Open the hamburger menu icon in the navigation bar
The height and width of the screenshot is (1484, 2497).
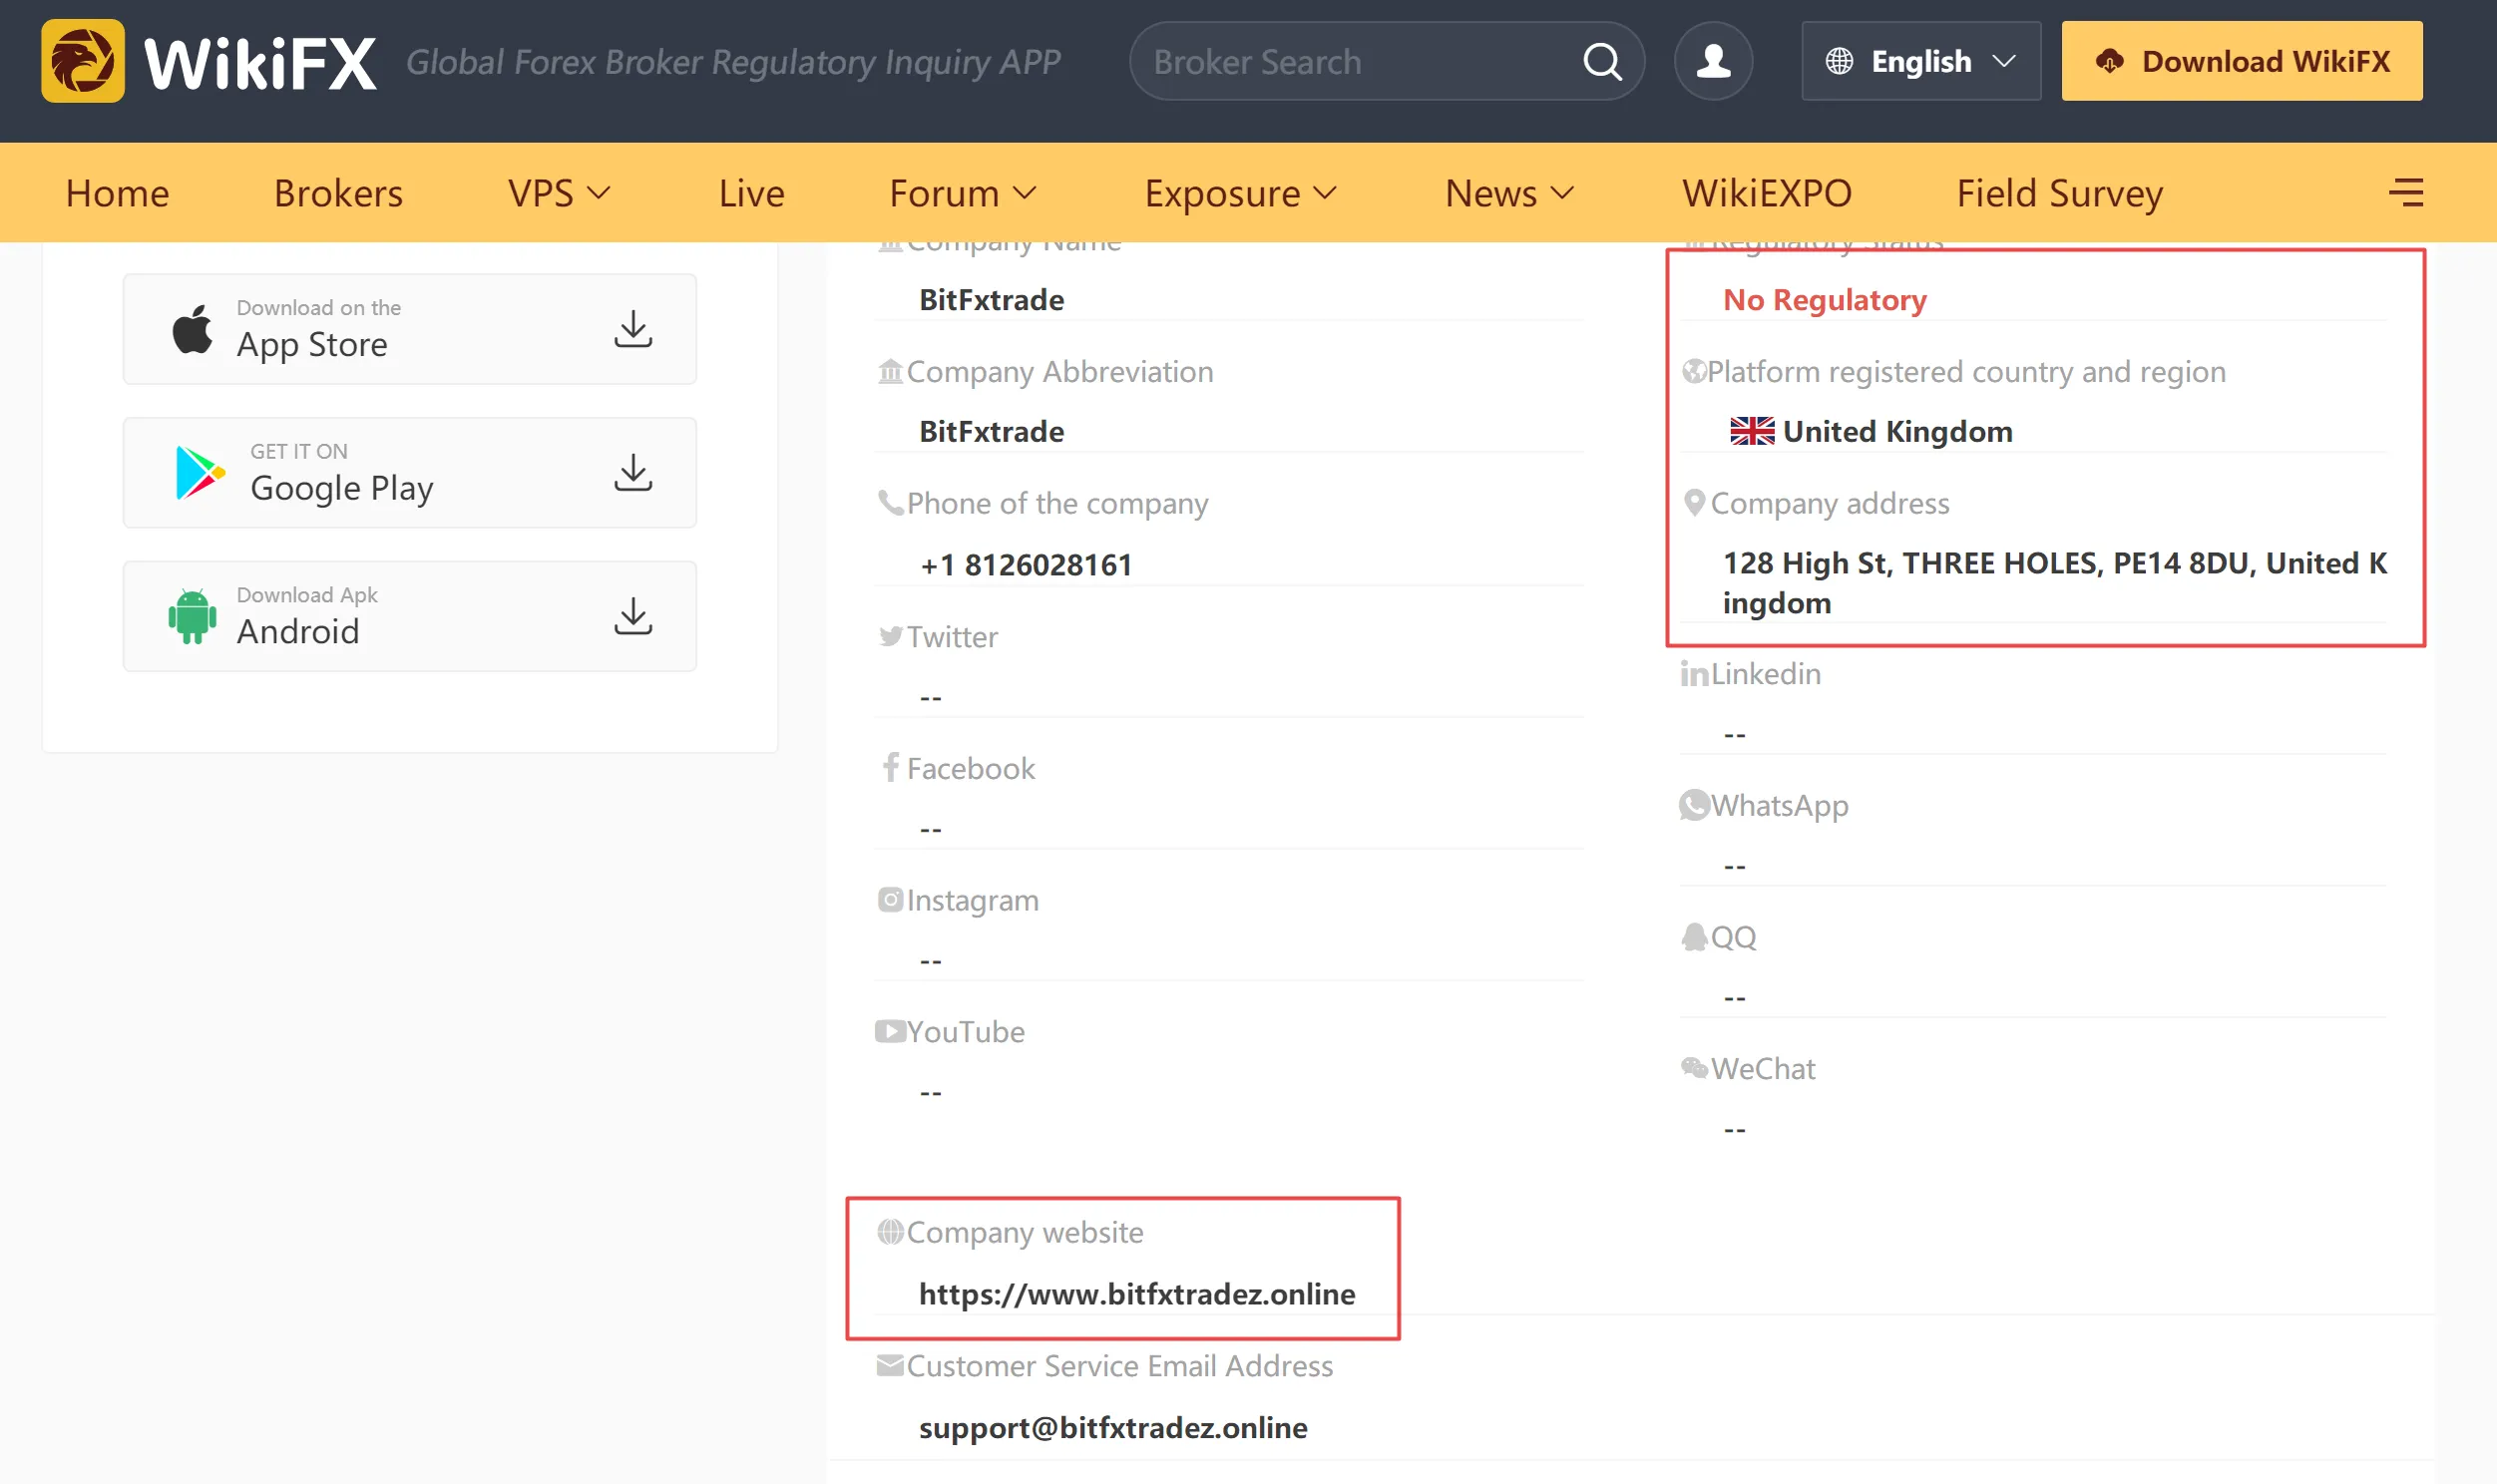tap(2406, 192)
